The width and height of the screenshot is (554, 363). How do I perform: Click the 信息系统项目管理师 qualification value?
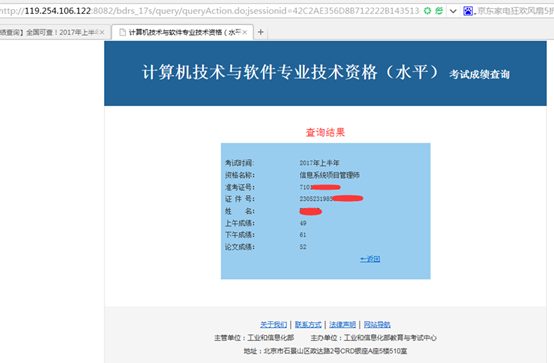tap(330, 175)
